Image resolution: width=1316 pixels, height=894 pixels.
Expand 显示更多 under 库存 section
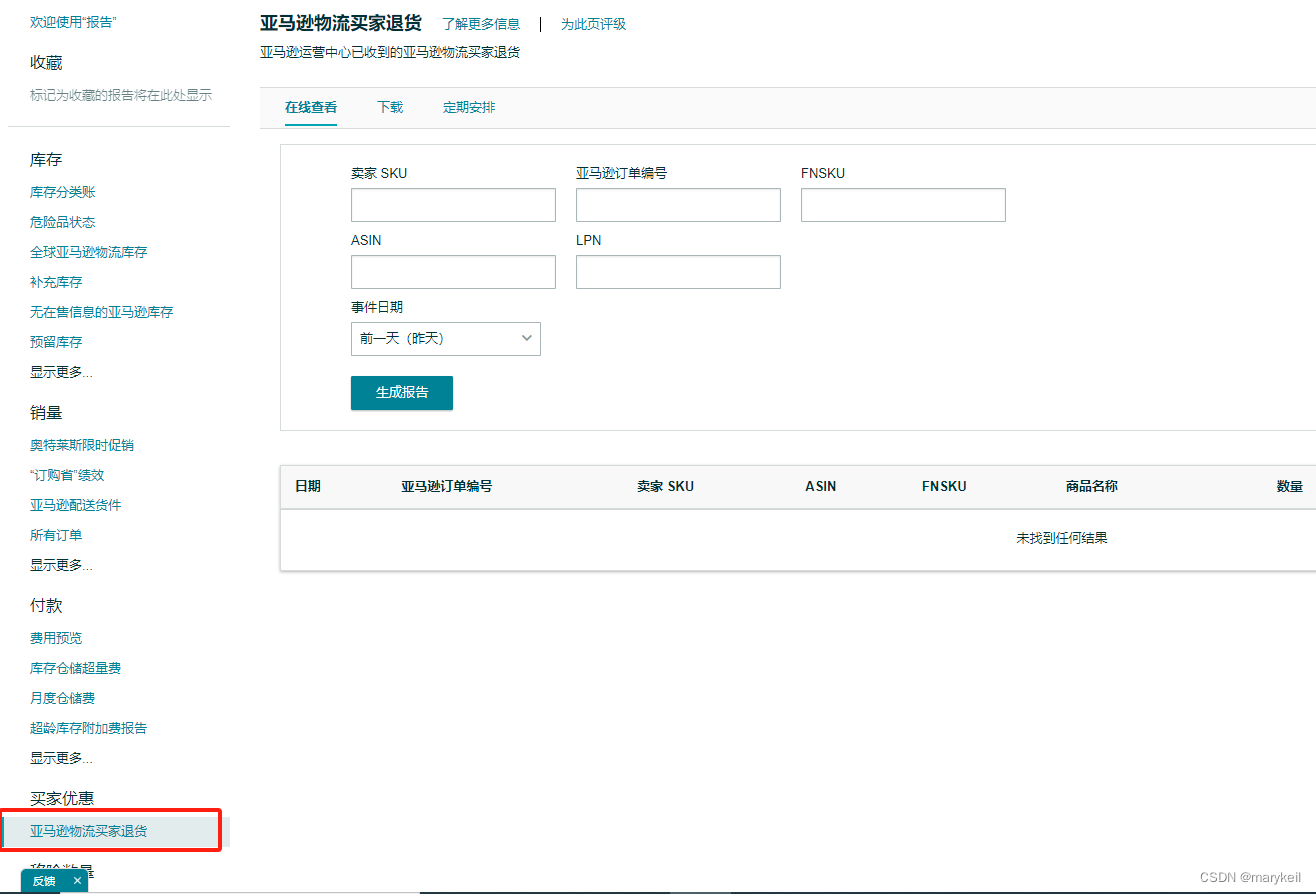click(61, 372)
